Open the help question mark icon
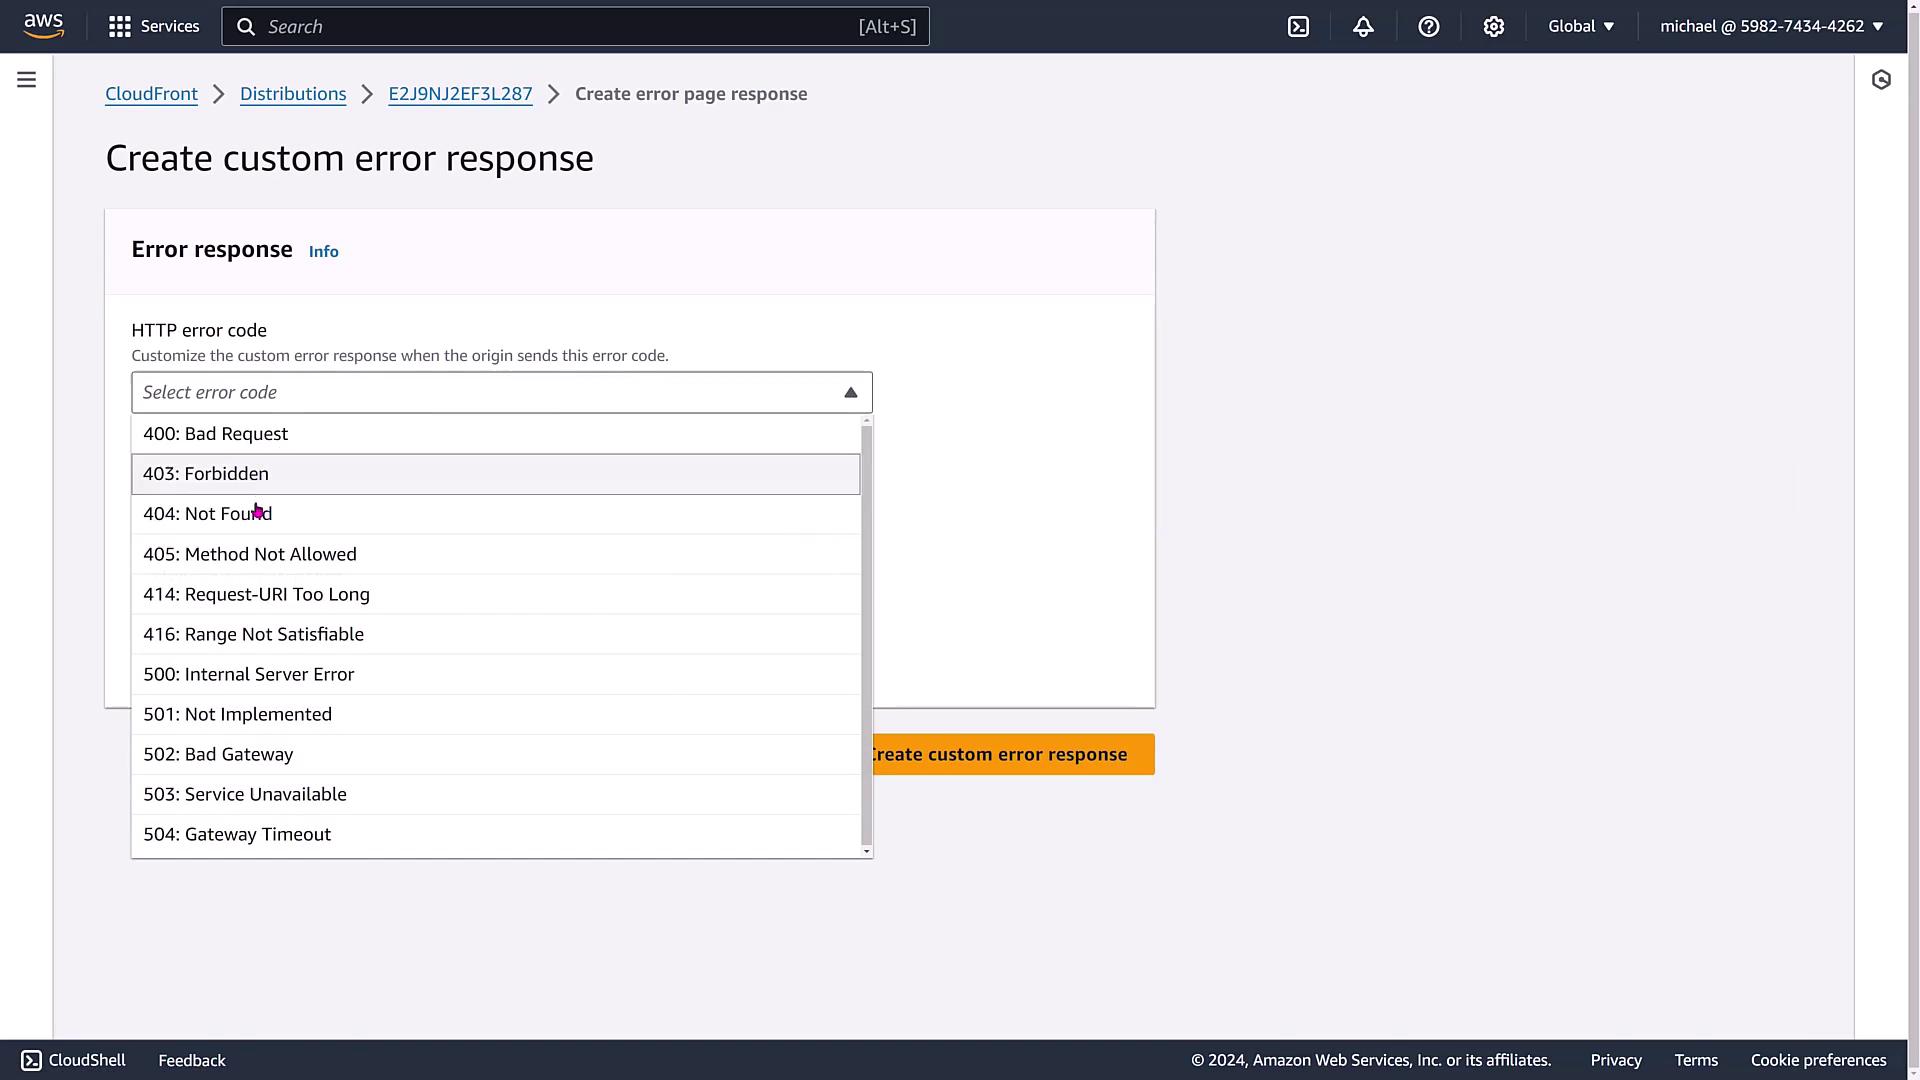Screen dimensions: 1920x1080 1428,27
